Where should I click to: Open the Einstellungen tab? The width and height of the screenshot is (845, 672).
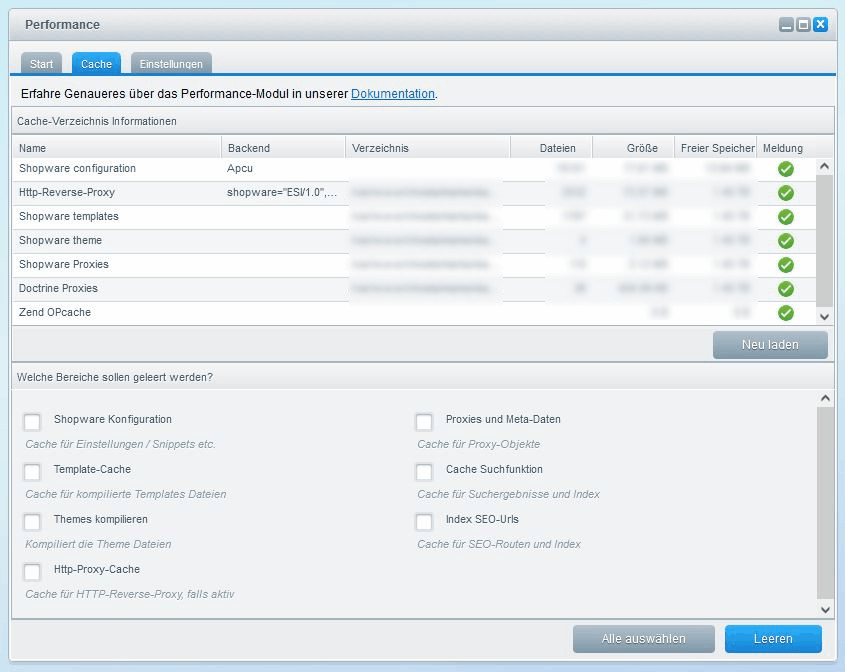point(171,64)
